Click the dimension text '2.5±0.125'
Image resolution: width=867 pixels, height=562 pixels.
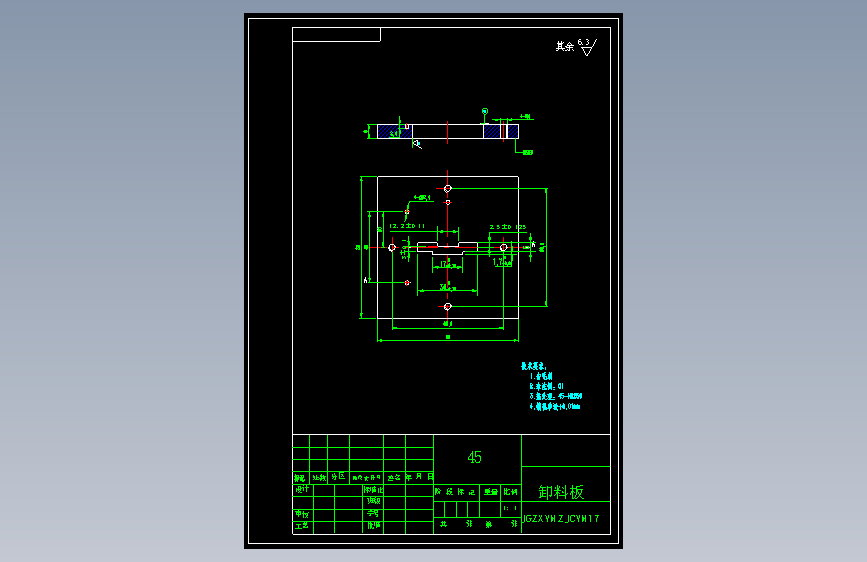(x=508, y=227)
